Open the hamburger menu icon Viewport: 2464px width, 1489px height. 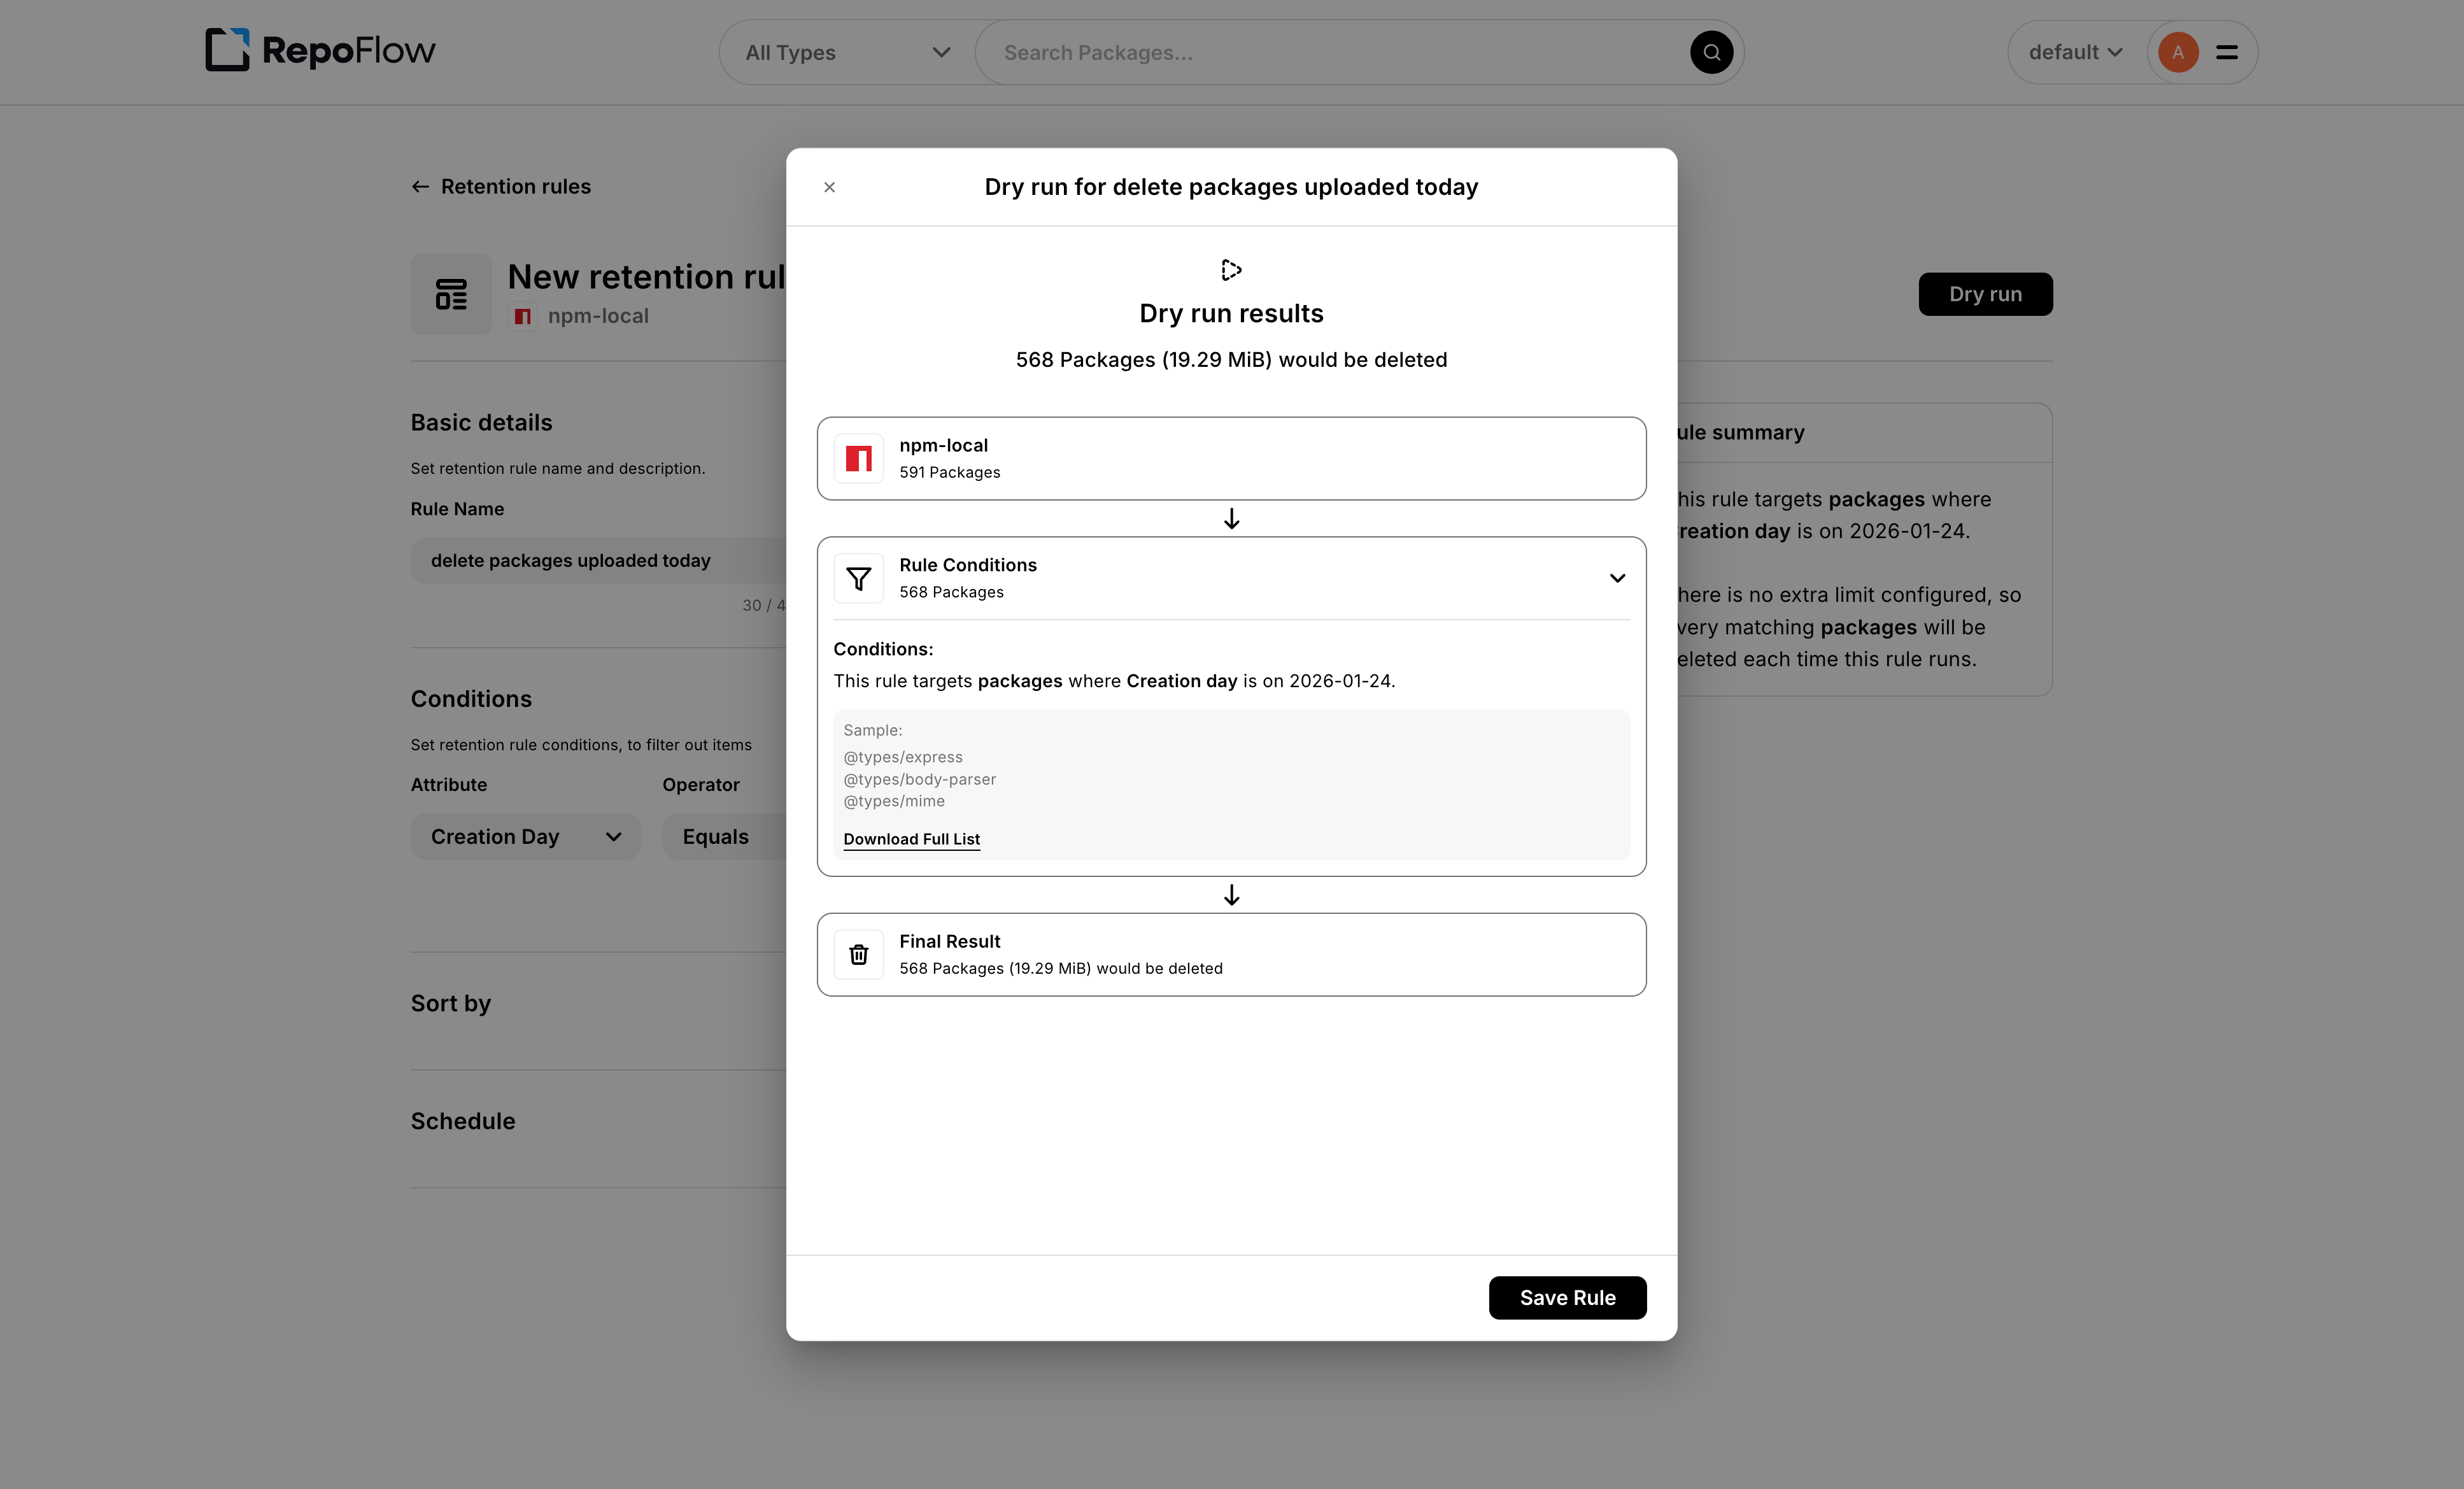[x=2226, y=52]
